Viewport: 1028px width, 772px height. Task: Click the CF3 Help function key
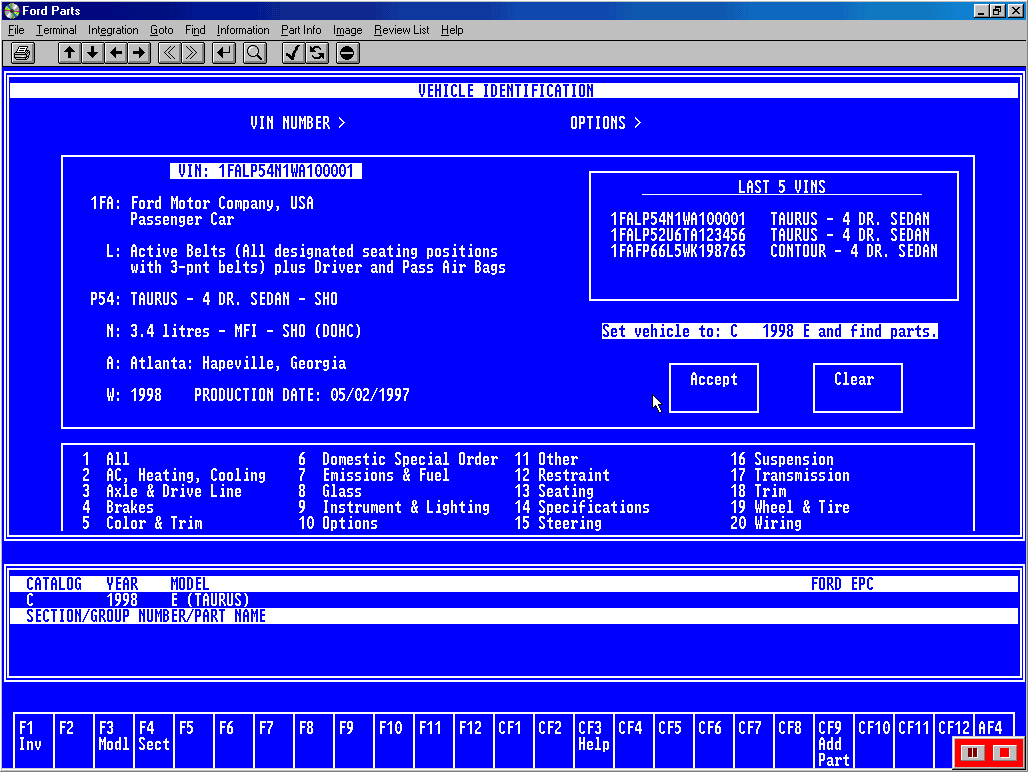[593, 740]
